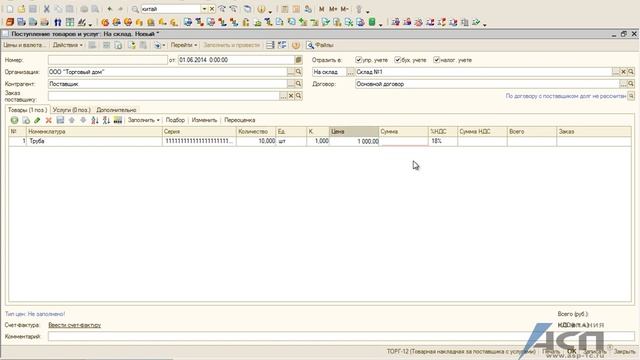
Task: Edit current row with the green pencil icon
Action: tap(37, 120)
